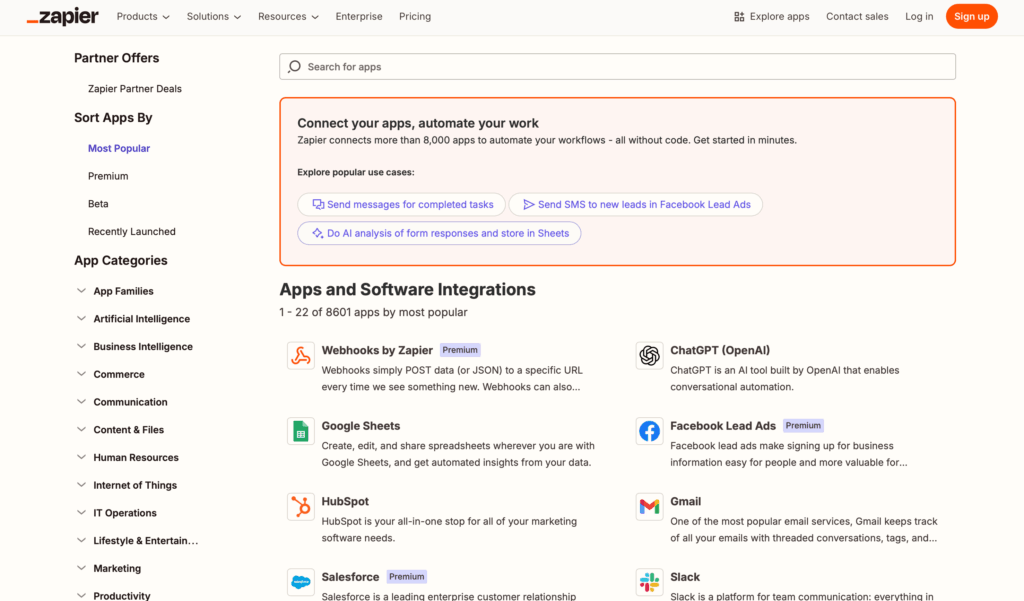1024x601 pixels.
Task: Open the Salesforce app icon
Action: [x=301, y=582]
